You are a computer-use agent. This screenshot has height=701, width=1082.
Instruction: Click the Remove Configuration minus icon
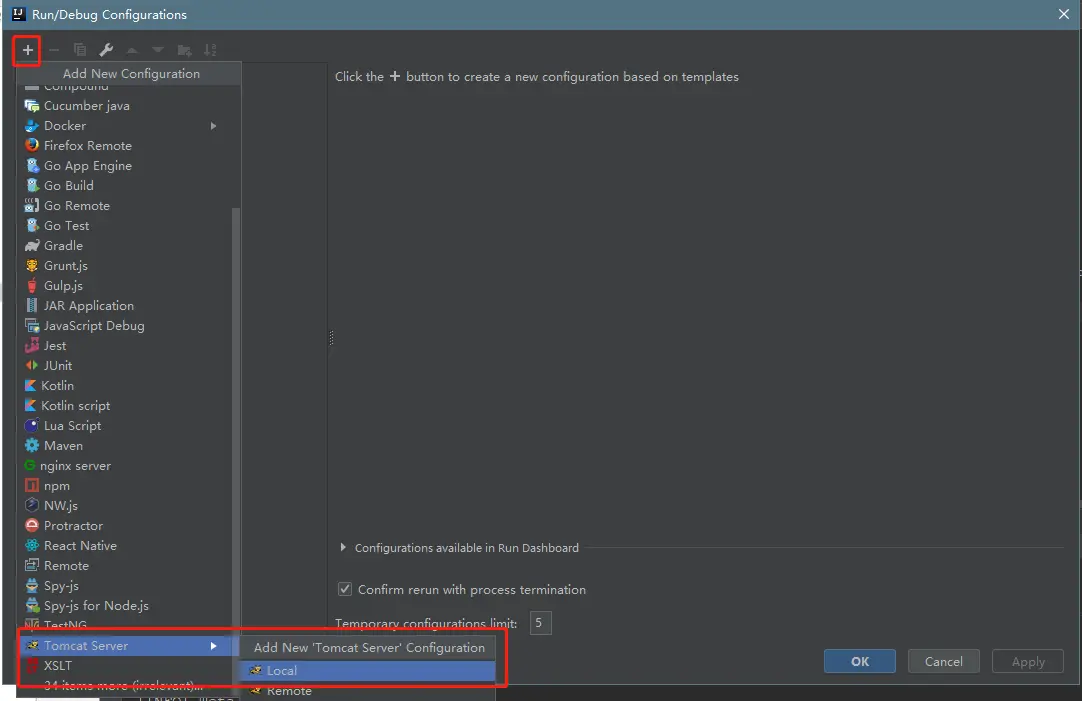point(54,50)
